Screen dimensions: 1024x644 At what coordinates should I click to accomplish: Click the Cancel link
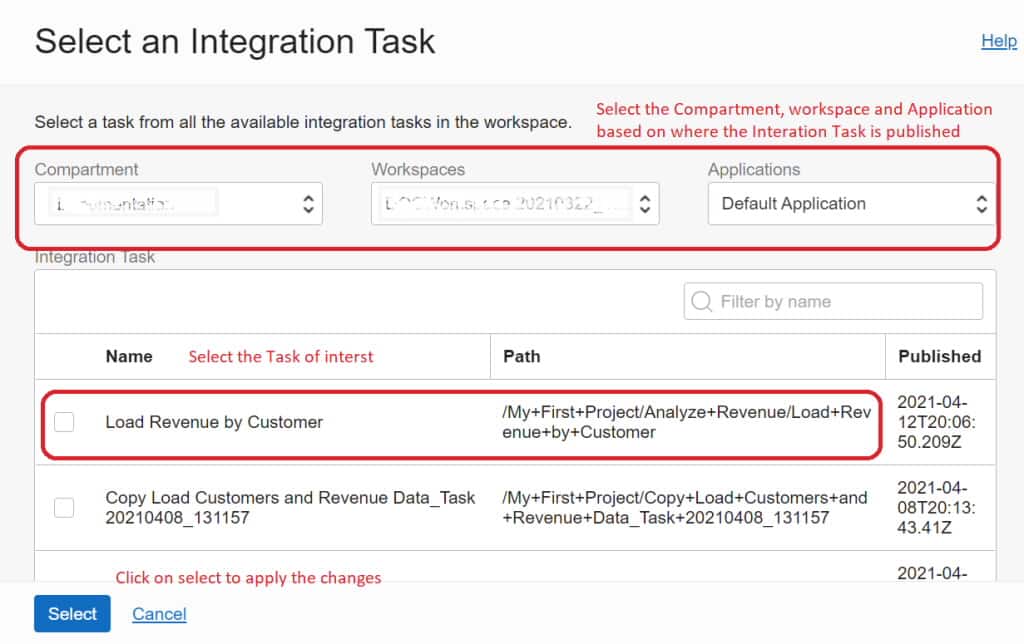158,613
